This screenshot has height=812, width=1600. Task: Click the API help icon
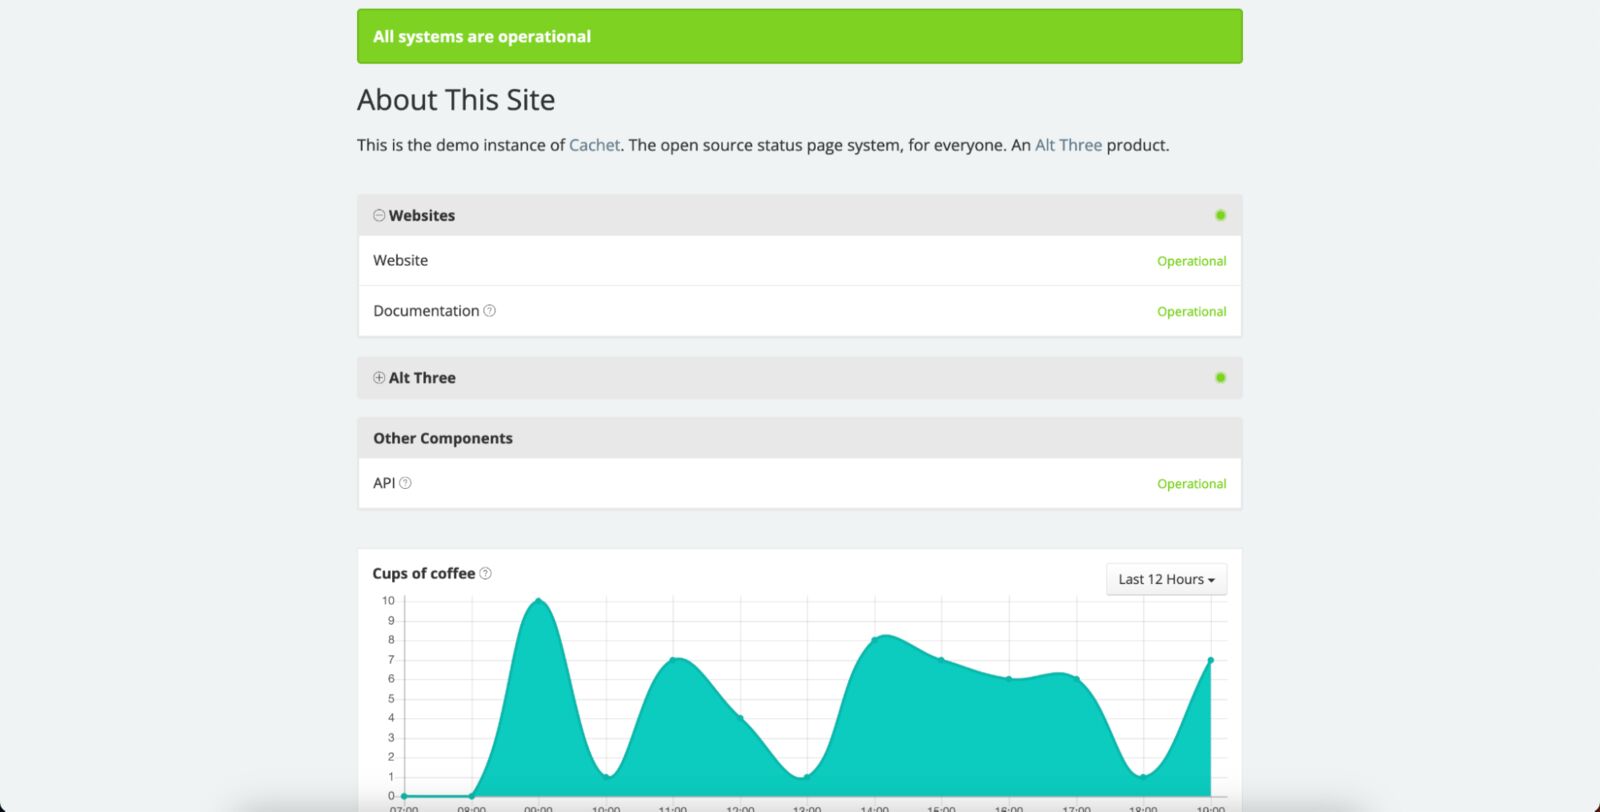pos(405,483)
